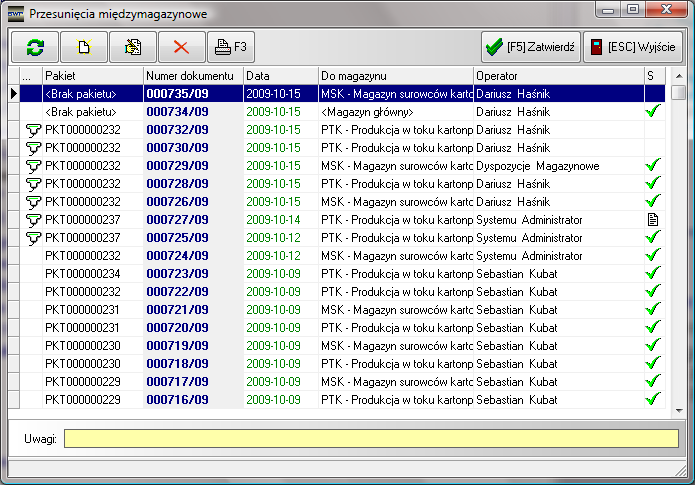
Task: Confirm with the [F5] Zatwierdź button
Action: click(529, 47)
